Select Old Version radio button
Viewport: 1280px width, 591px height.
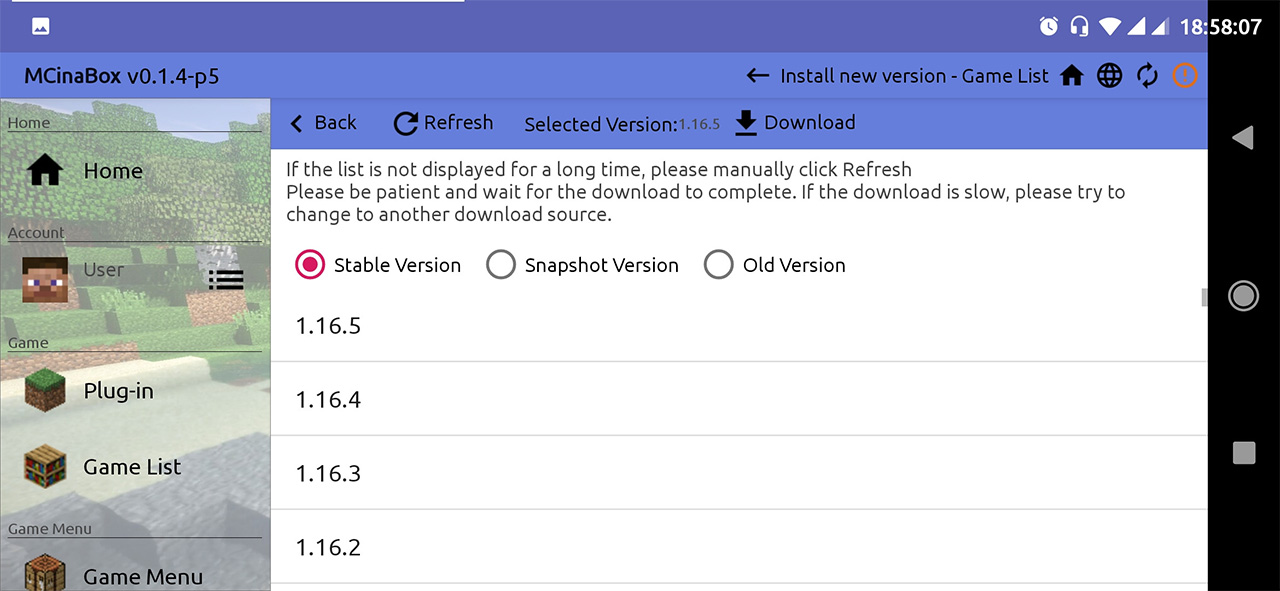[x=719, y=265]
